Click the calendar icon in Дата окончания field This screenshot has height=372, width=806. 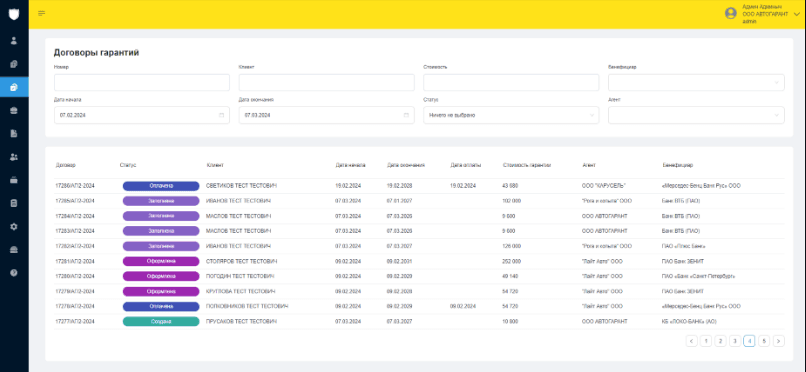pos(406,116)
